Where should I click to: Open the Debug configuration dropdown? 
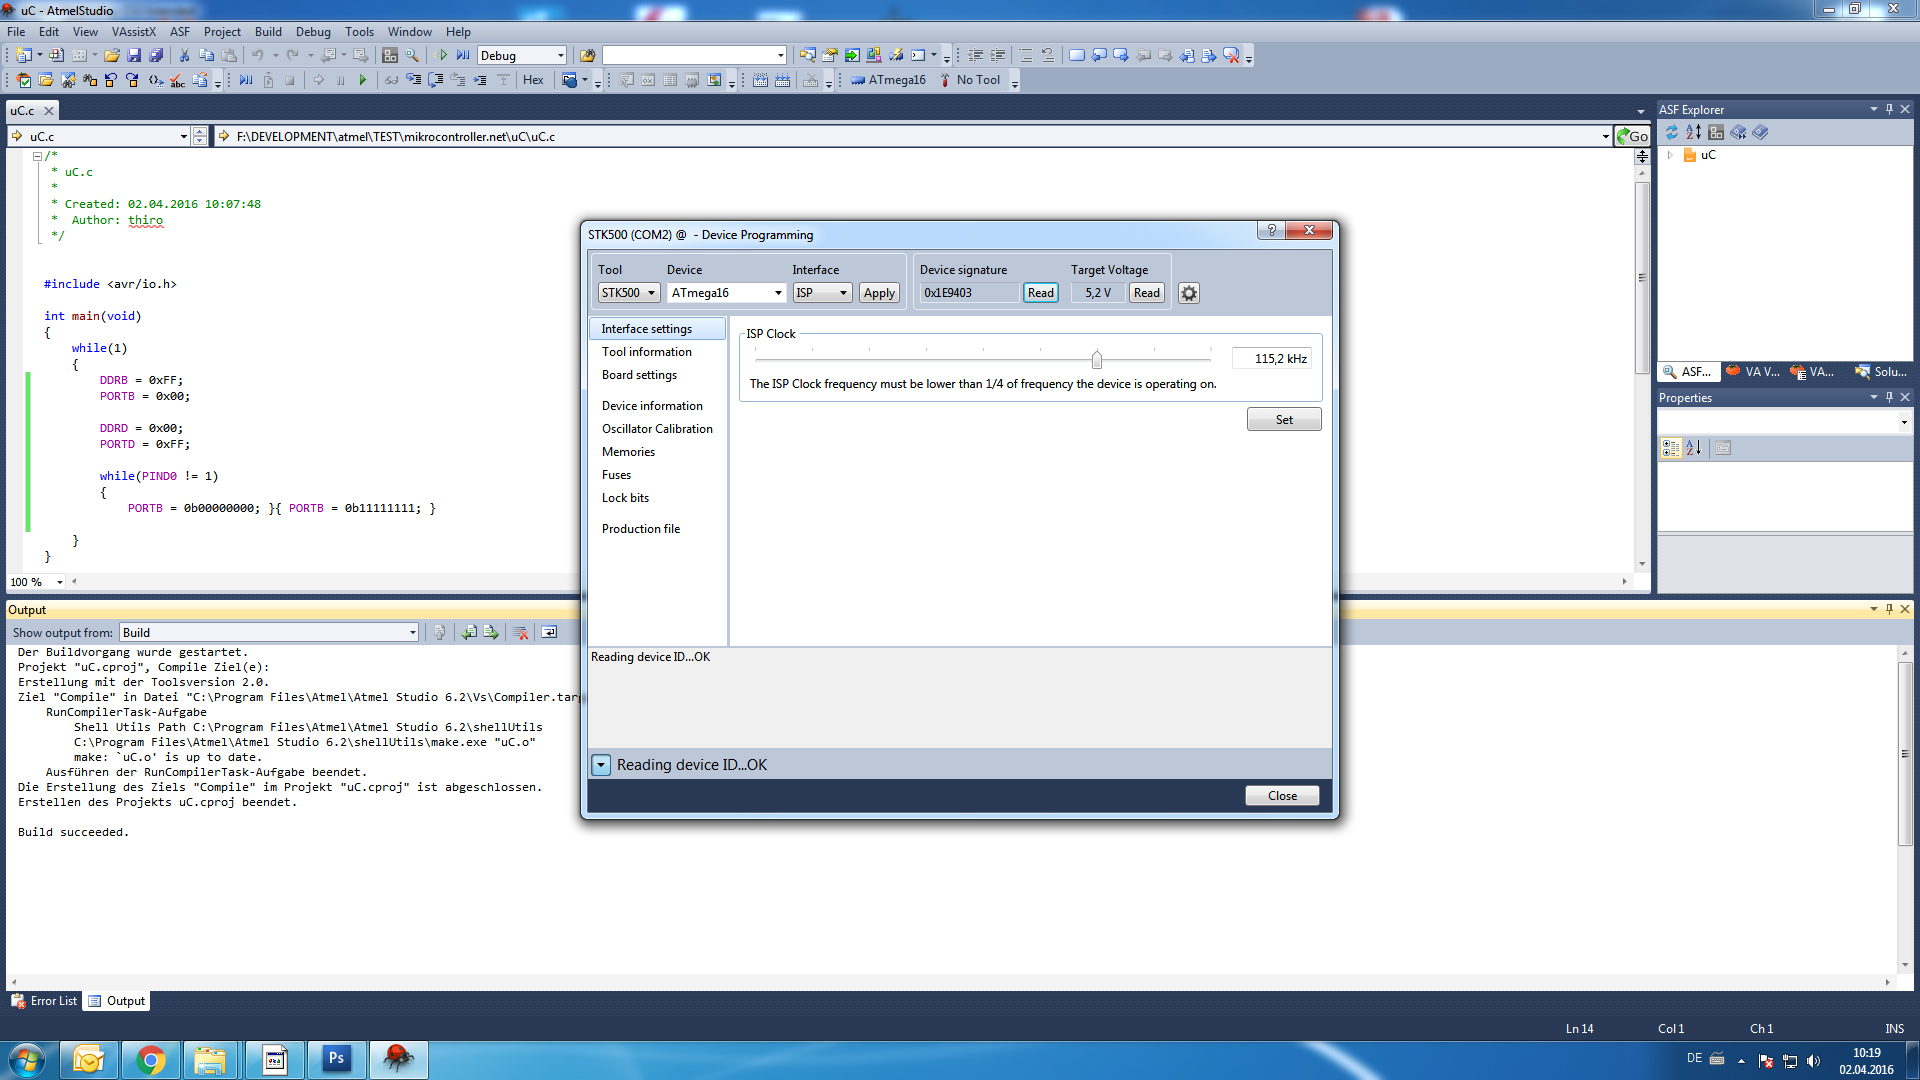(560, 56)
